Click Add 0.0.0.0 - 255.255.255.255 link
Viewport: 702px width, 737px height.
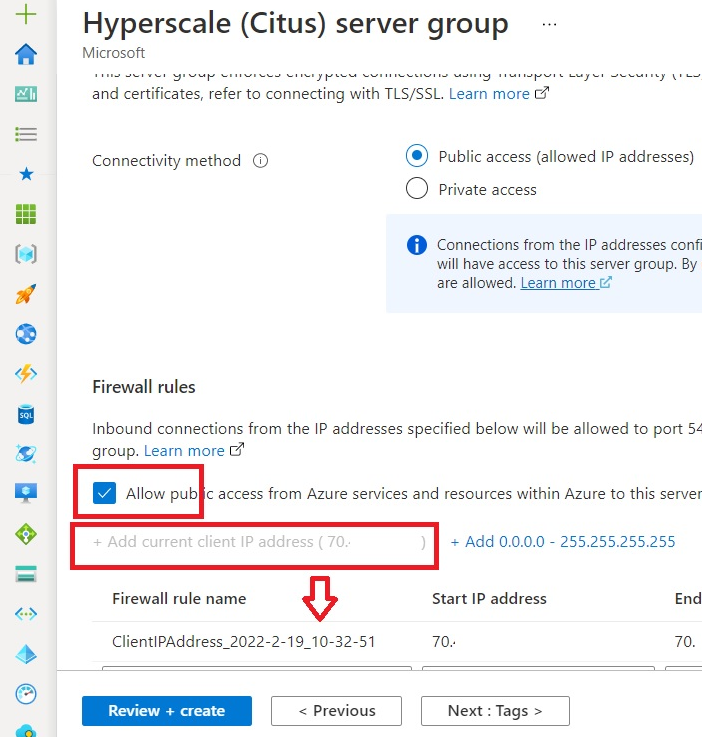(562, 541)
